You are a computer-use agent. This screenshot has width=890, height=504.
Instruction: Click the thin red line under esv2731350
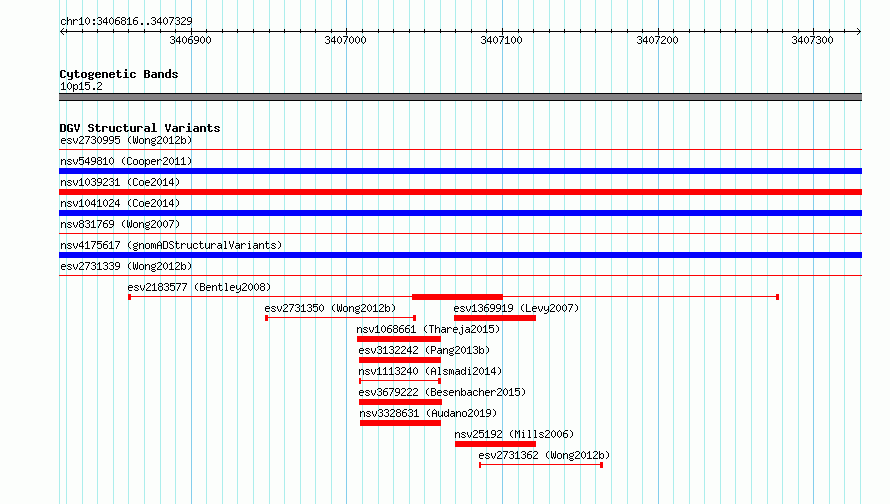click(x=341, y=318)
